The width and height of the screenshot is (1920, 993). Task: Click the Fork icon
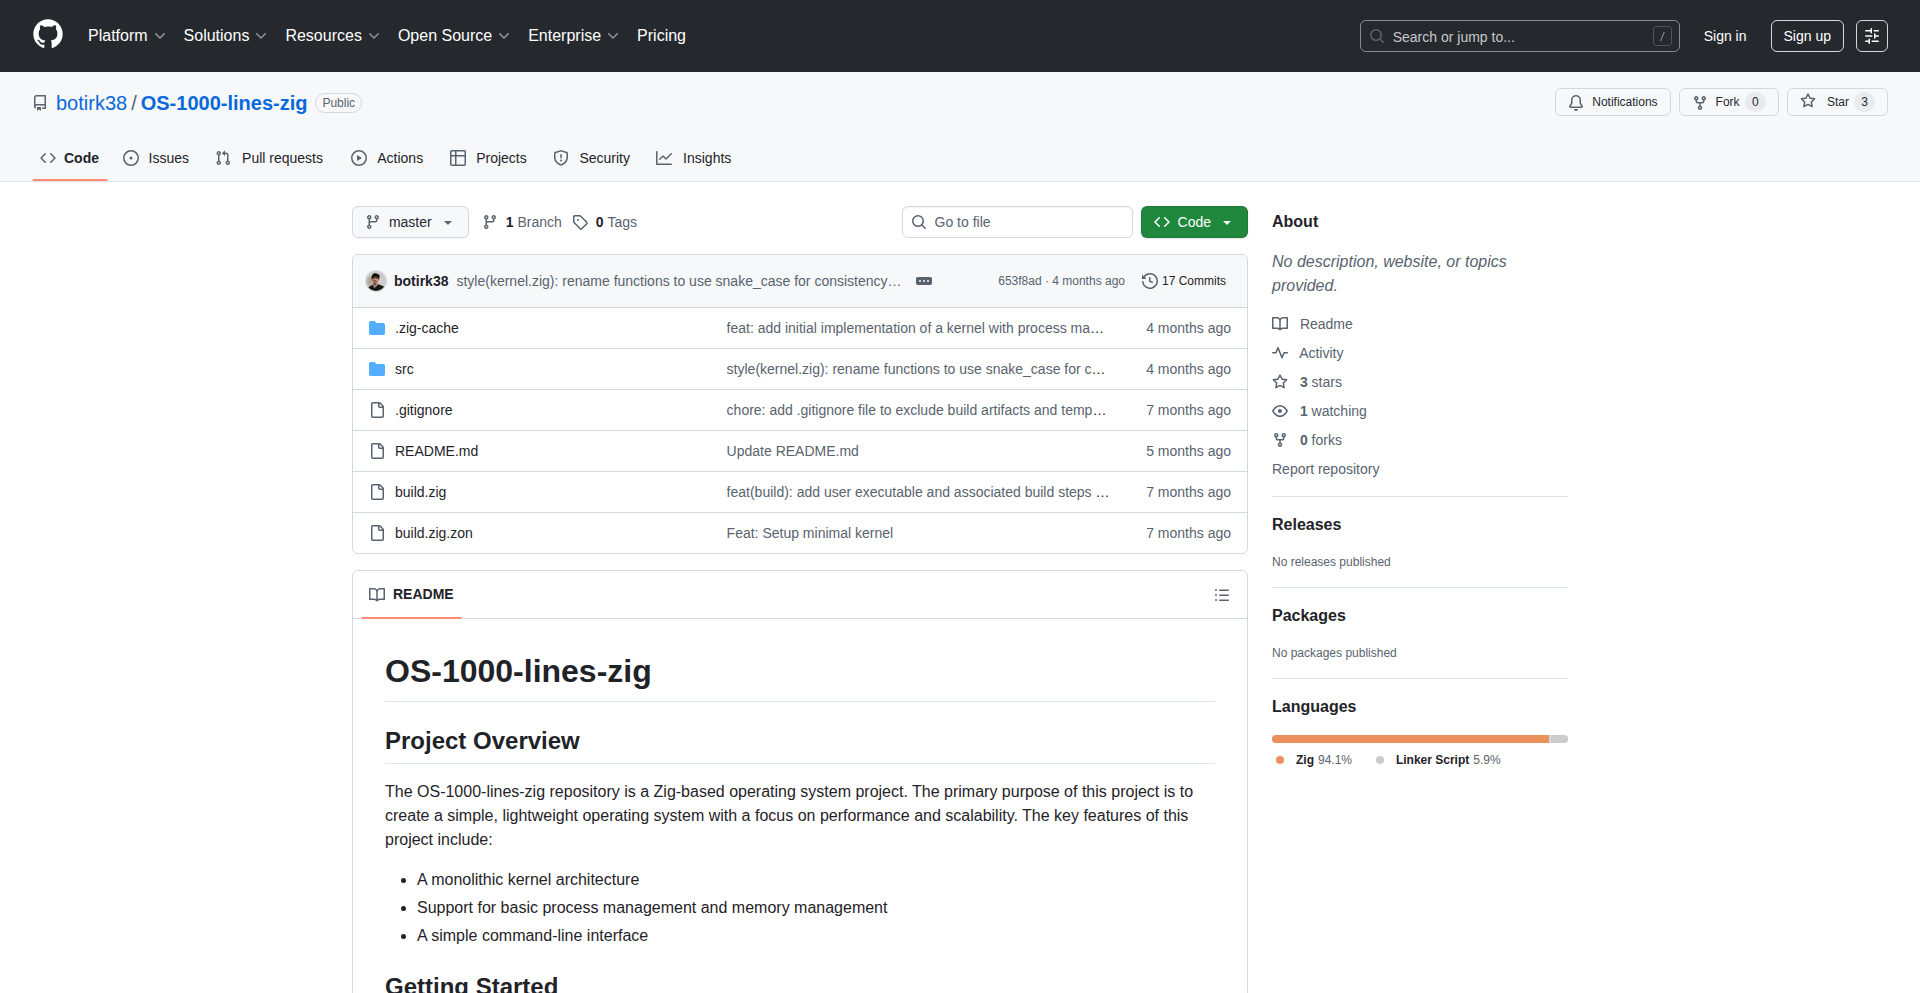point(1700,102)
